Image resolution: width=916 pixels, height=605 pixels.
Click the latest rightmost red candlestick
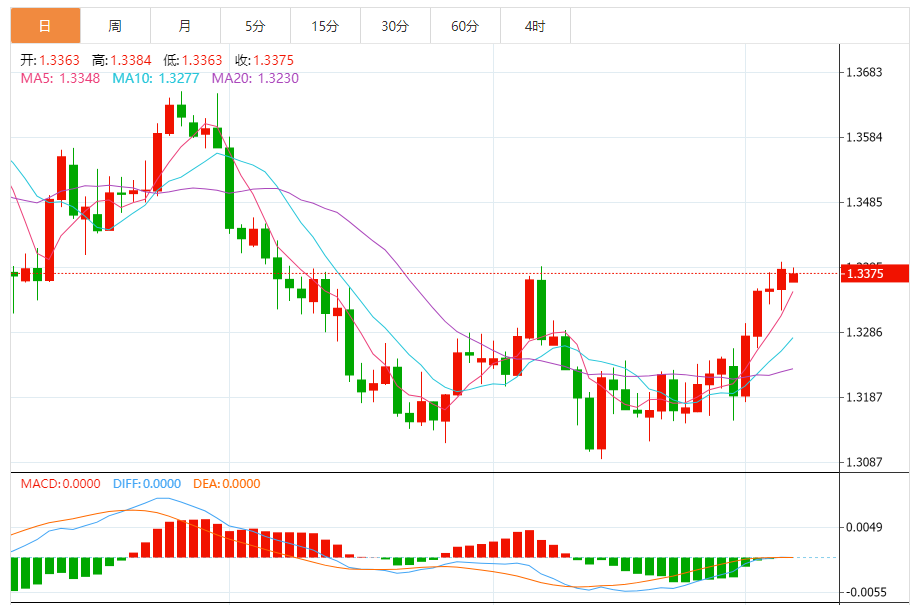pos(793,277)
